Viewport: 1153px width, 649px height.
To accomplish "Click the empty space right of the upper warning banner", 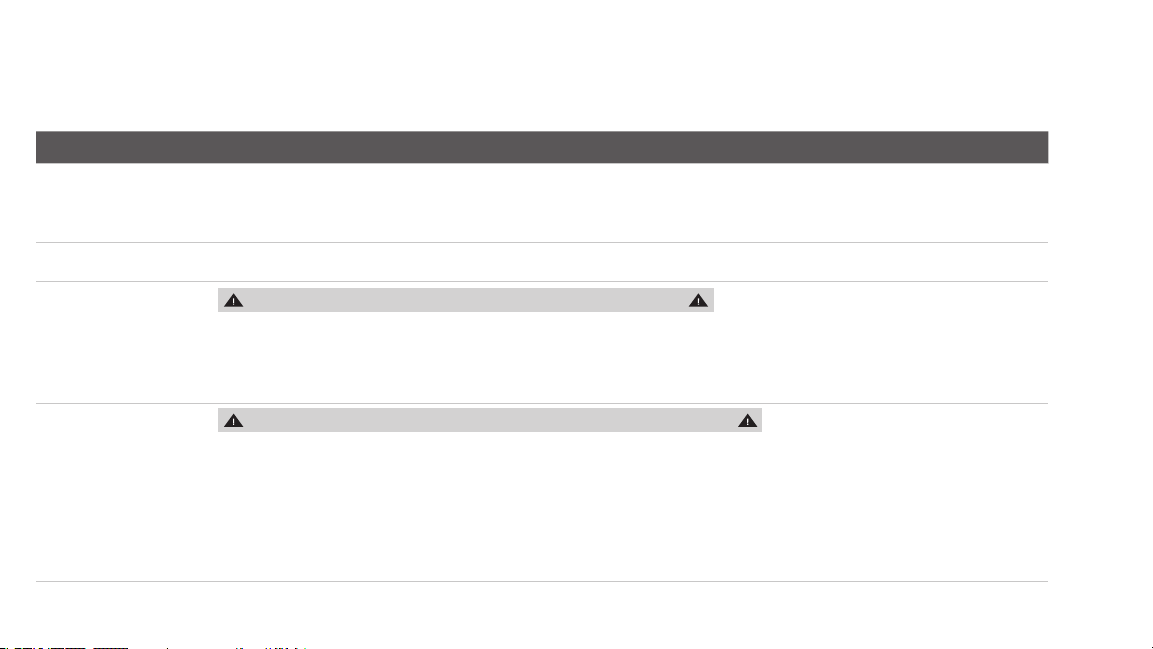I will (x=881, y=300).
